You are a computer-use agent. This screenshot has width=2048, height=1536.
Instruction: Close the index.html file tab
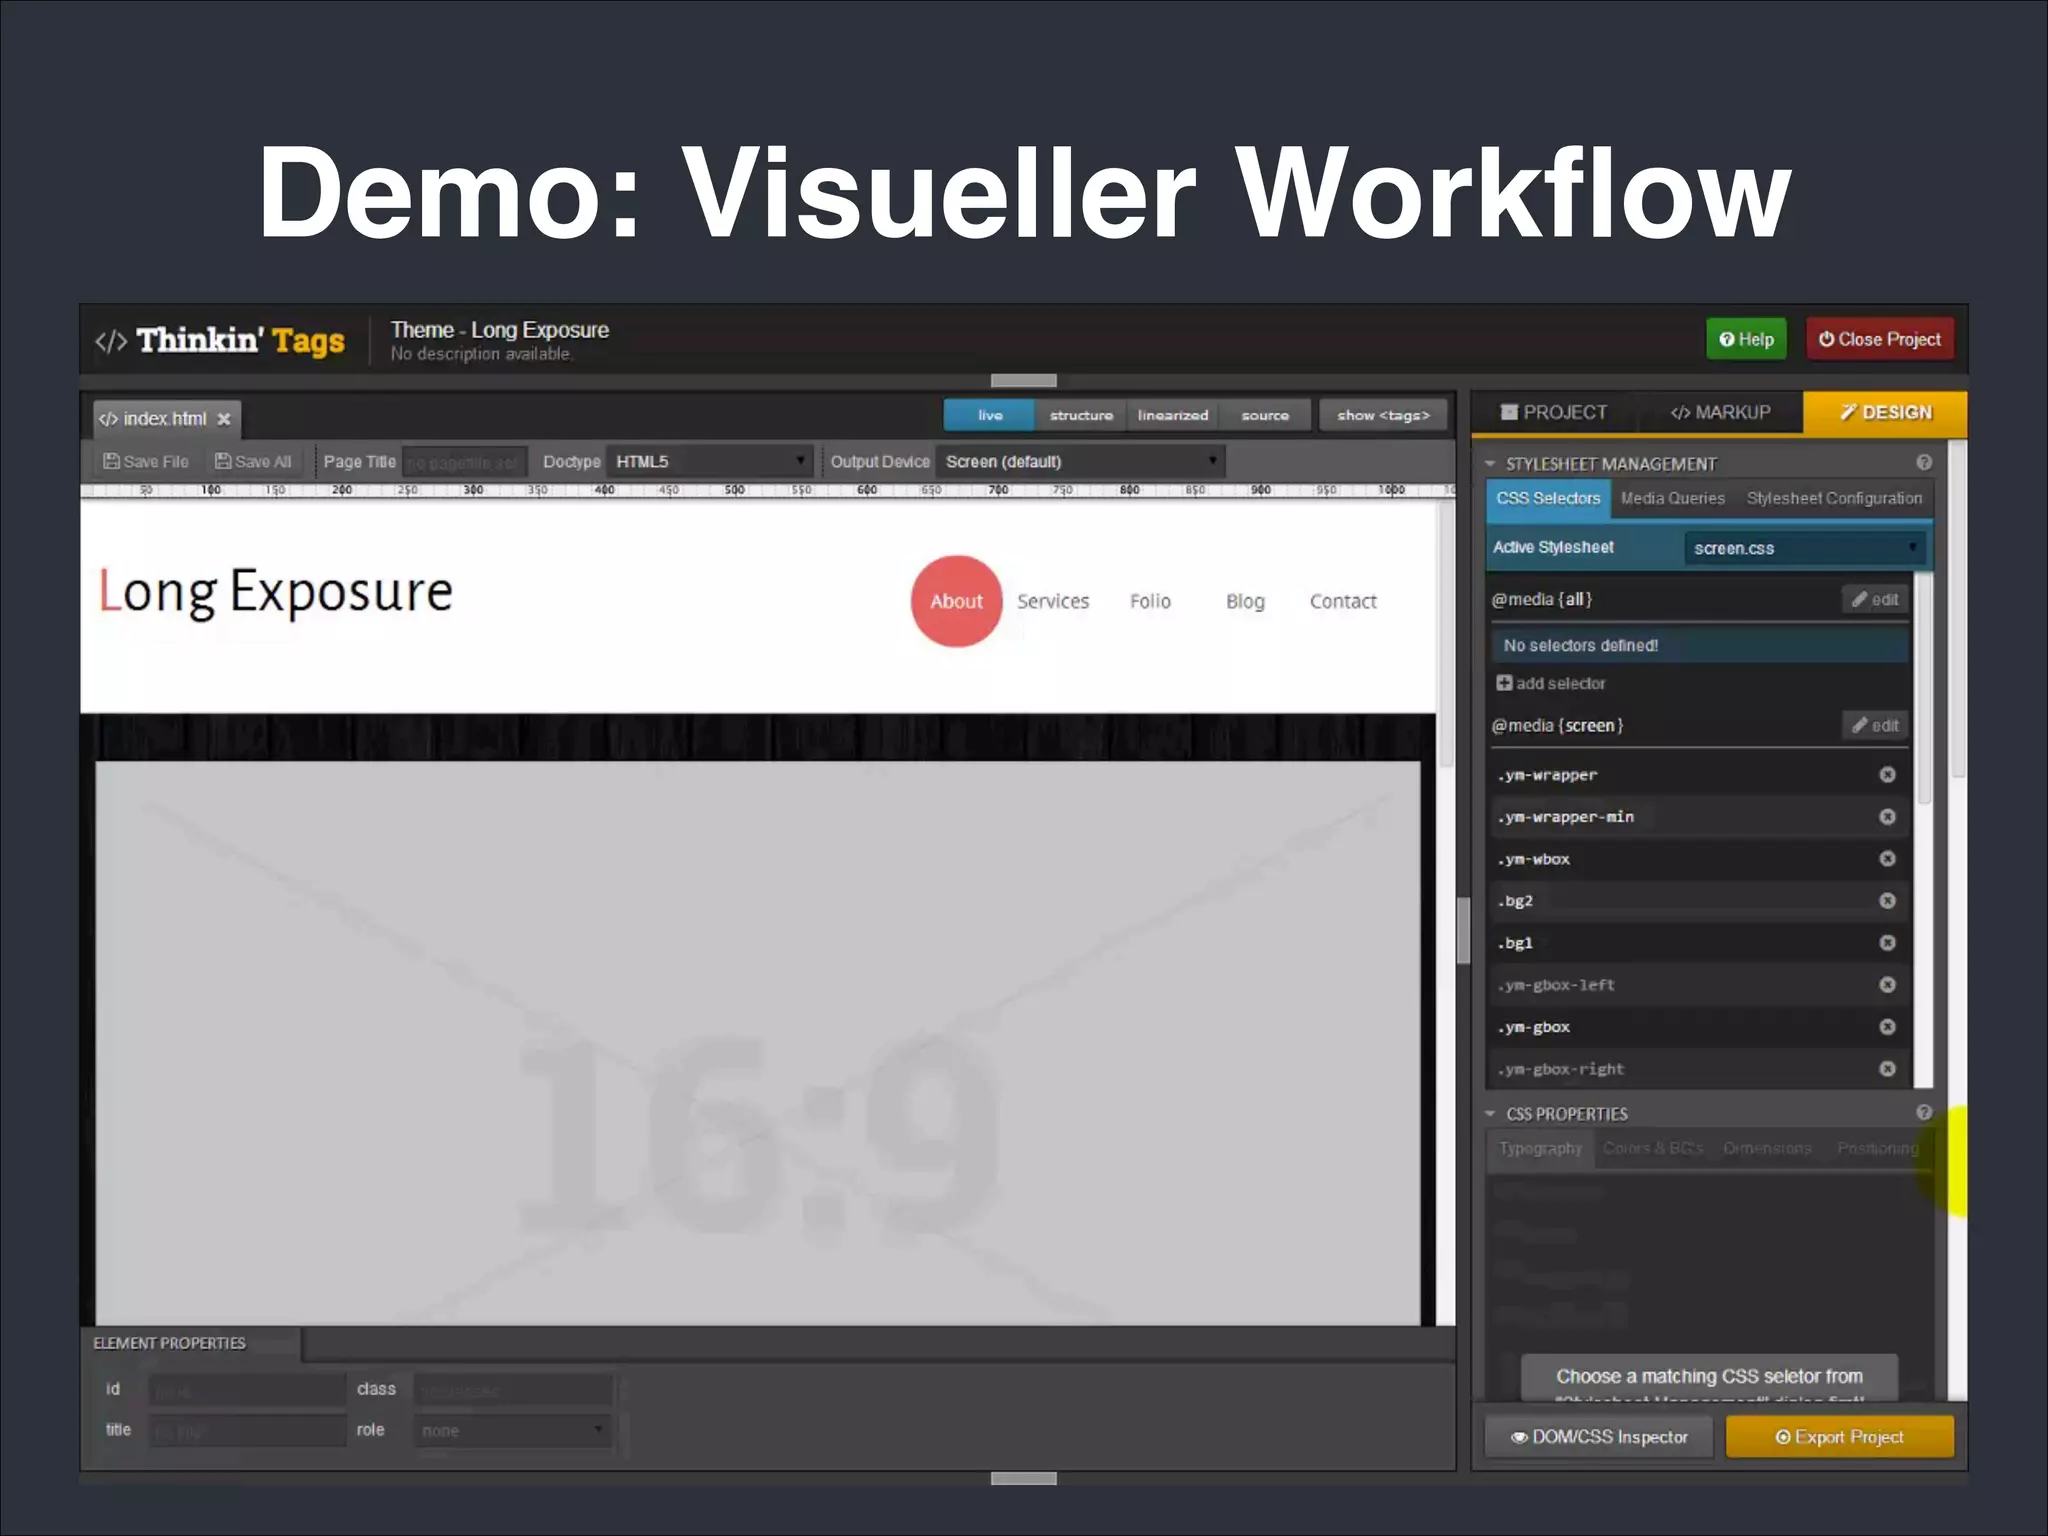pyautogui.click(x=224, y=419)
